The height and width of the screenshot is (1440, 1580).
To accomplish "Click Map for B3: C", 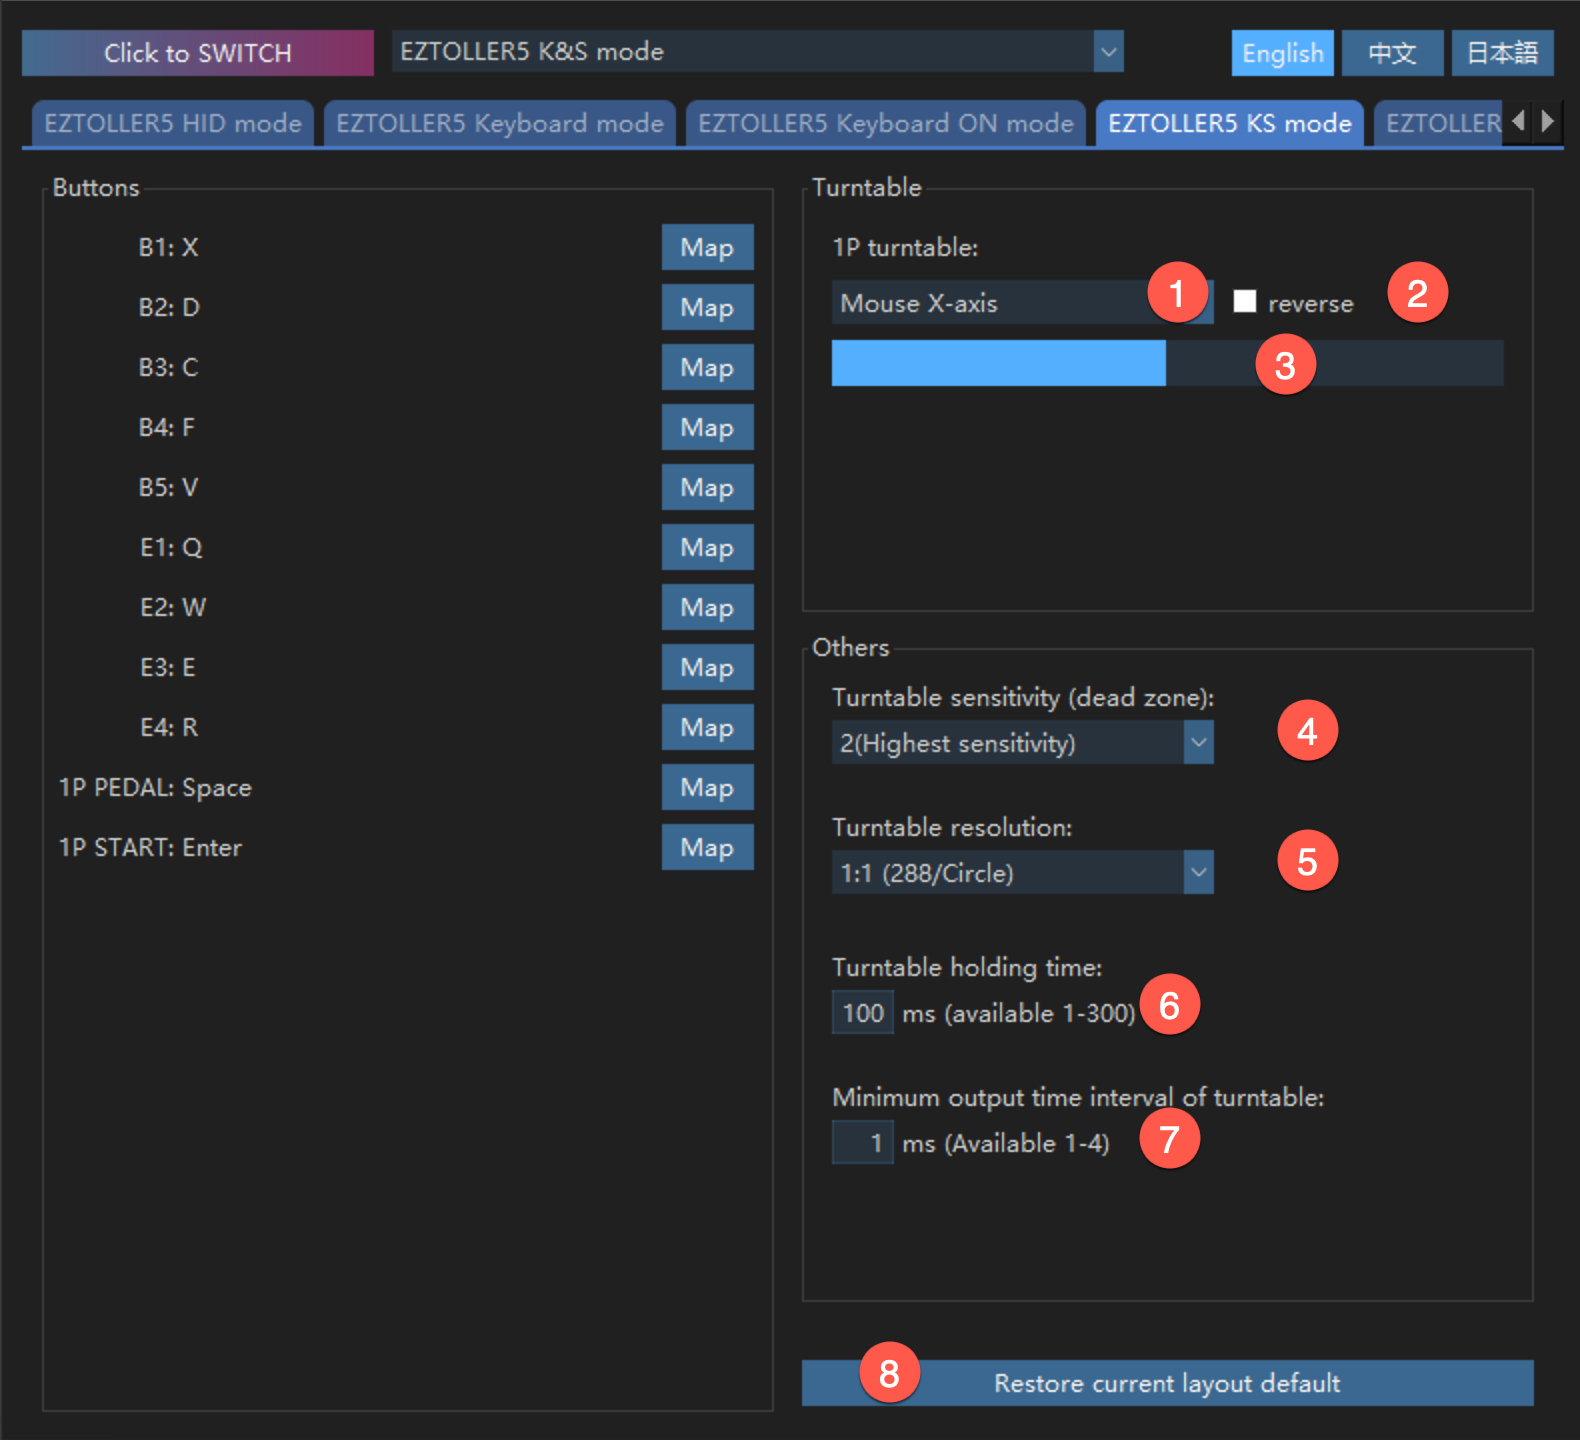I will pyautogui.click(x=707, y=367).
